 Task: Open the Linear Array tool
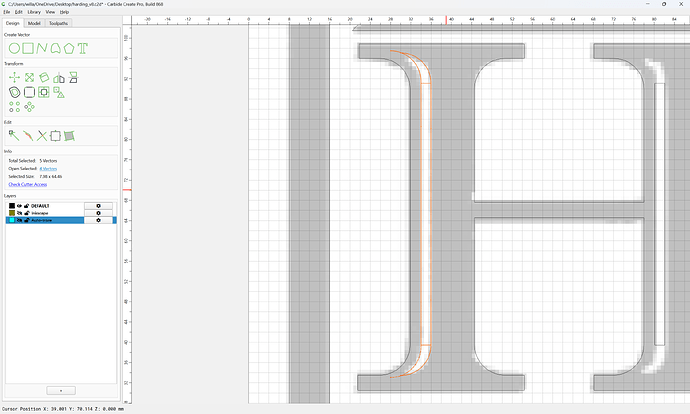[15, 107]
